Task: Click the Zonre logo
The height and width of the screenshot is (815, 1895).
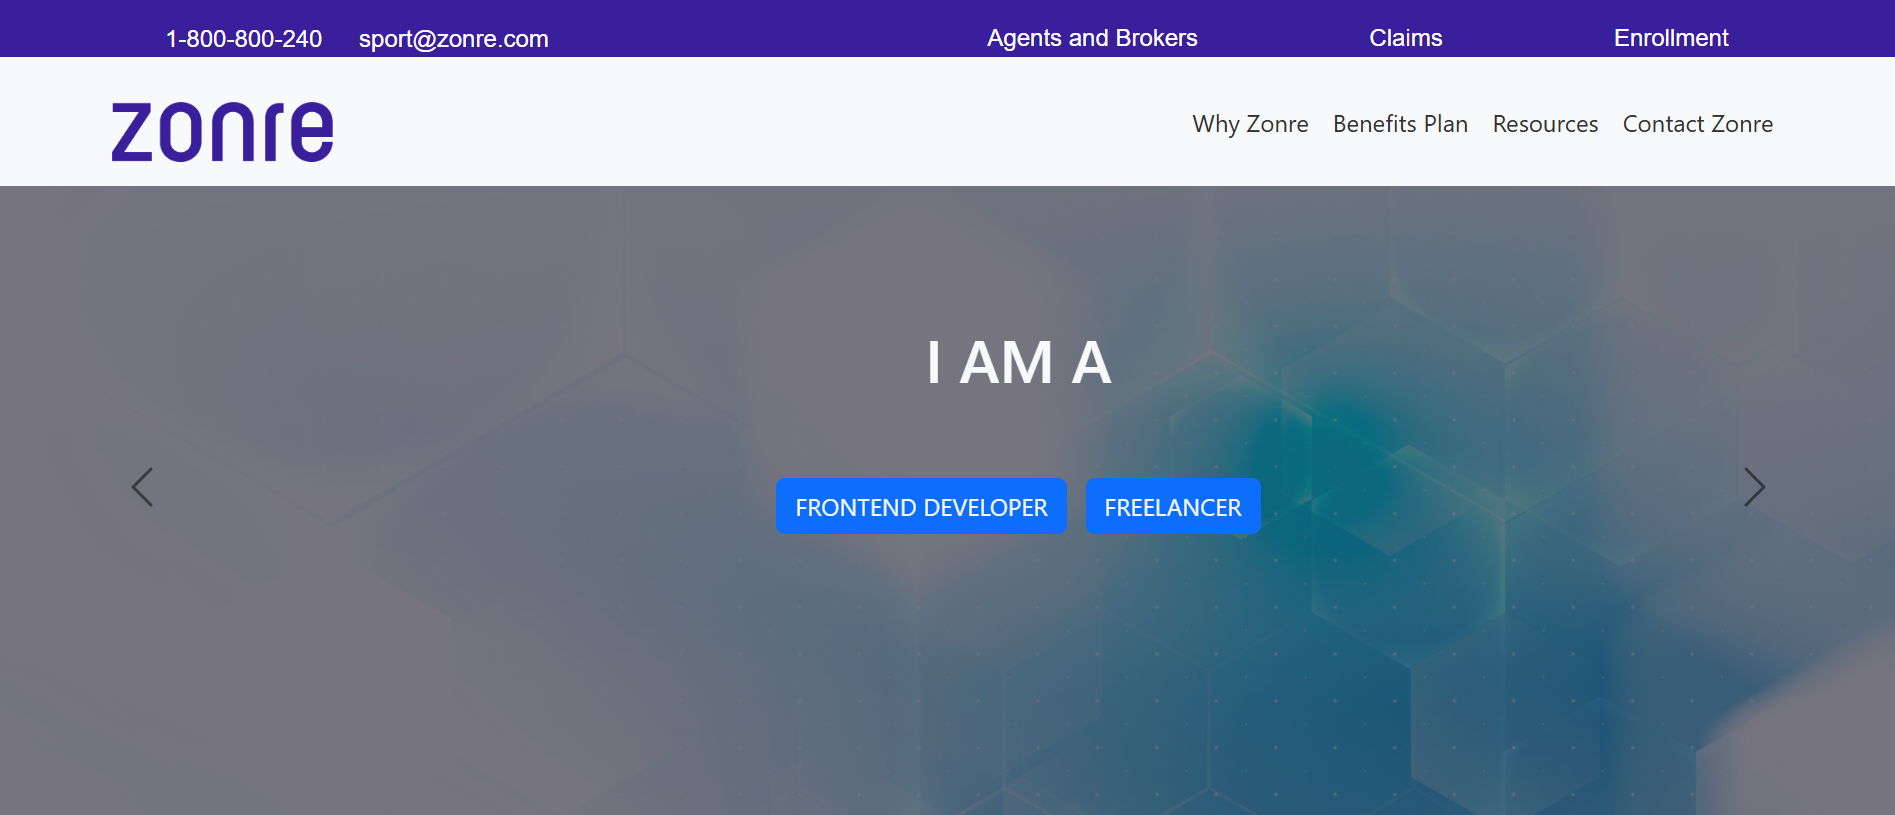Action: 222,131
